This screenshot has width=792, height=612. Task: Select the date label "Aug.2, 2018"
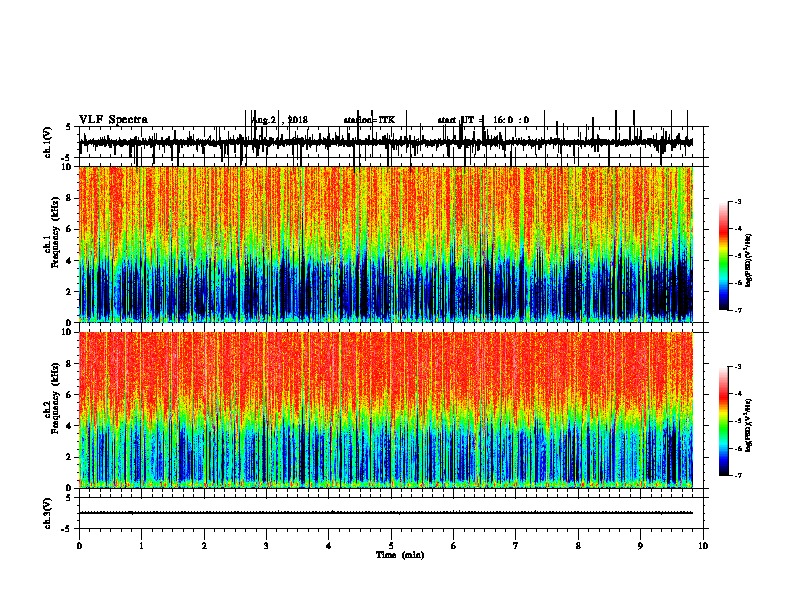(x=280, y=120)
